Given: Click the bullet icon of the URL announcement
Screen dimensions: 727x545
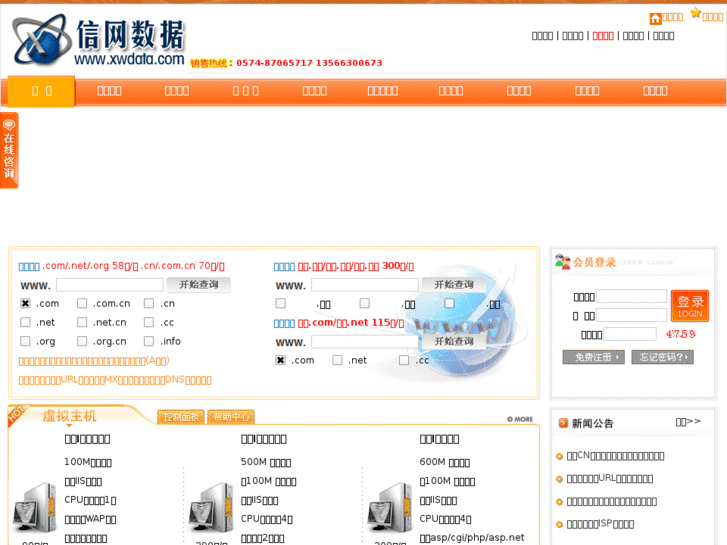Looking at the screenshot, I should 559,479.
